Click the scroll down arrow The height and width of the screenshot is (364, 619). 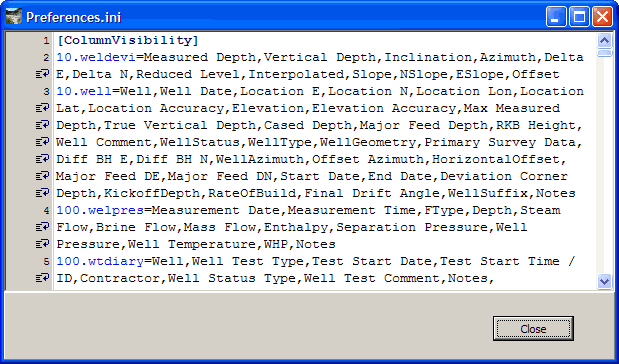point(604,282)
